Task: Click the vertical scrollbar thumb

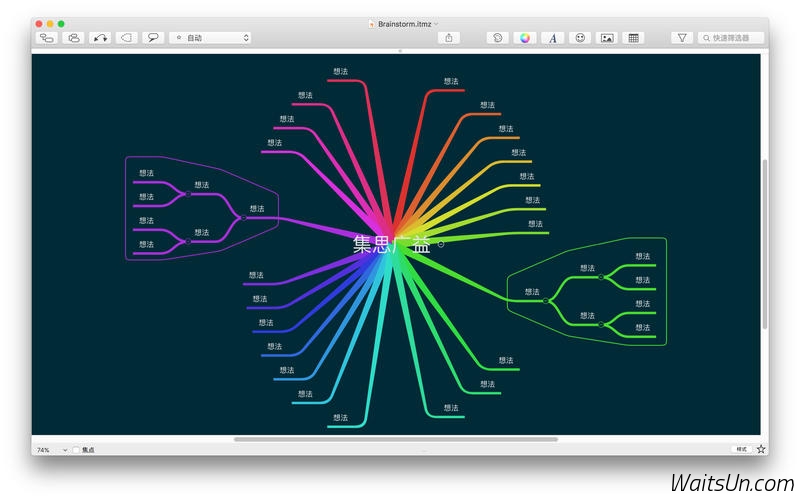Action: [x=764, y=244]
